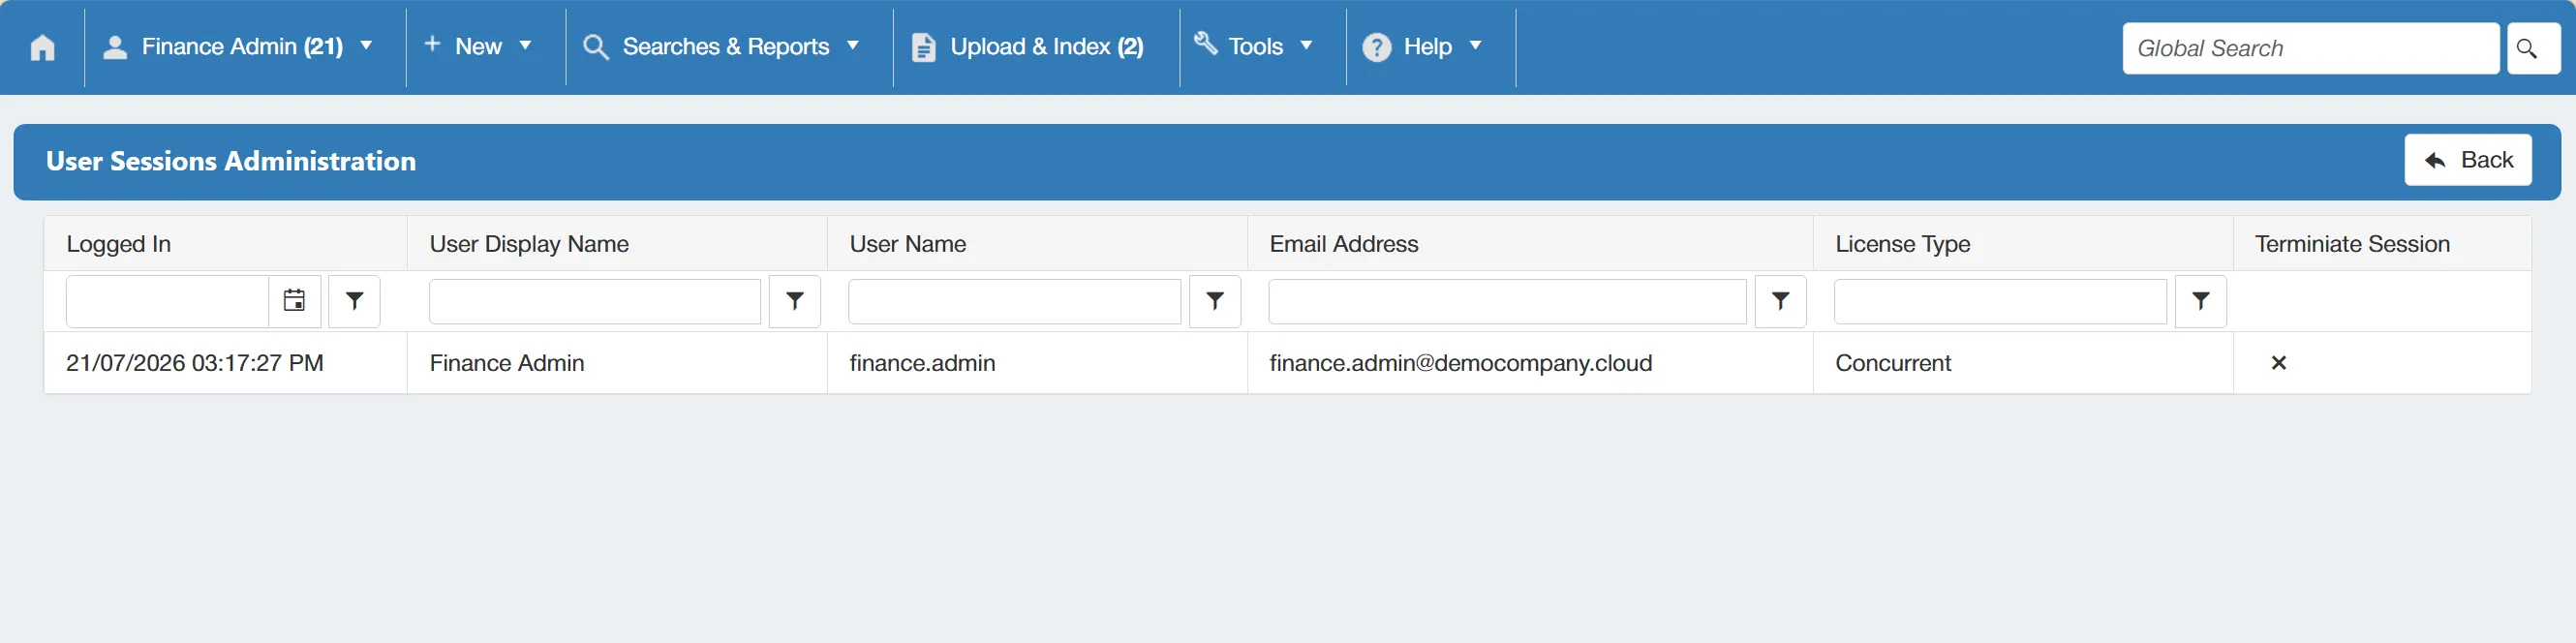The width and height of the screenshot is (2576, 643).
Task: Focus the Global Search field
Action: [2310, 48]
